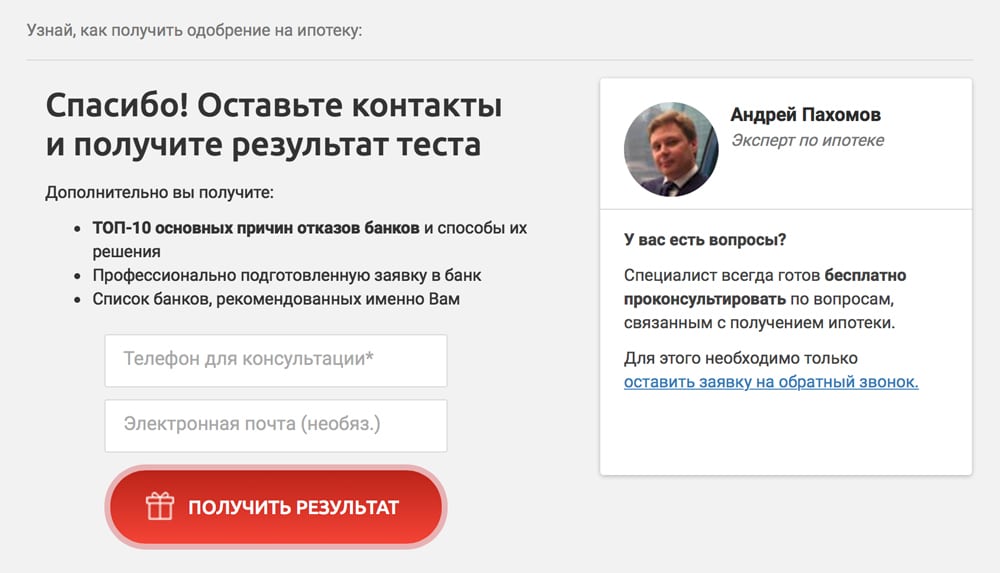Click the и получите результат теста heading line
The height and width of the screenshot is (573, 1000).
coord(263,144)
